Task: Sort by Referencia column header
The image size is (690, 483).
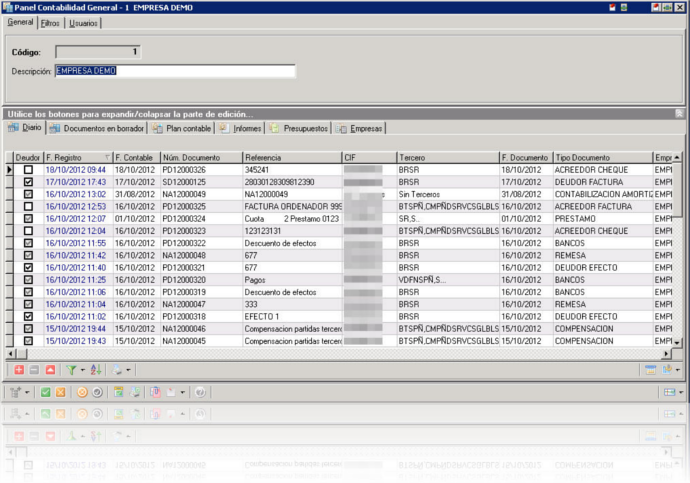Action: pos(292,157)
